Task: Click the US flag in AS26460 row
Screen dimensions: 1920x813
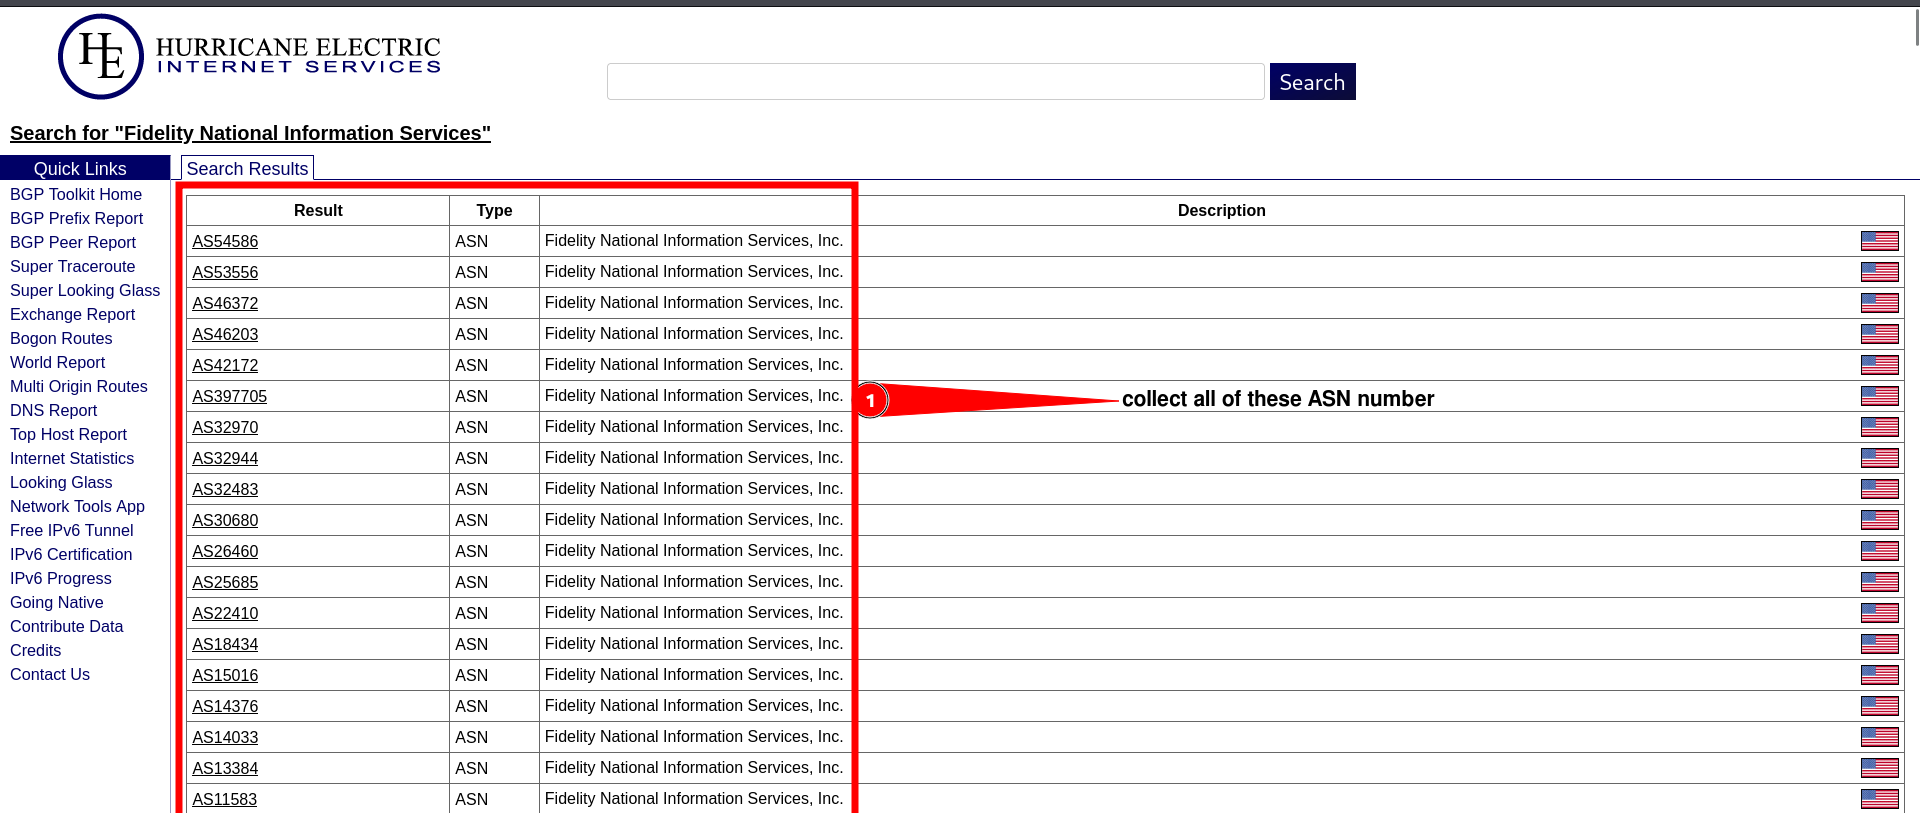Action: pos(1879,551)
